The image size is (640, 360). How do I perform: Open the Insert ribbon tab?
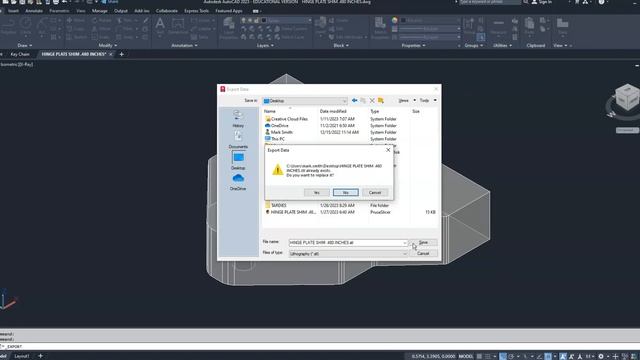point(13,11)
